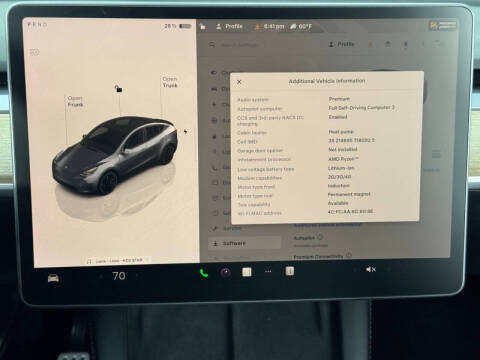Tap the 6:41 pm clock in status bar
The height and width of the screenshot is (360, 480).
274,26
